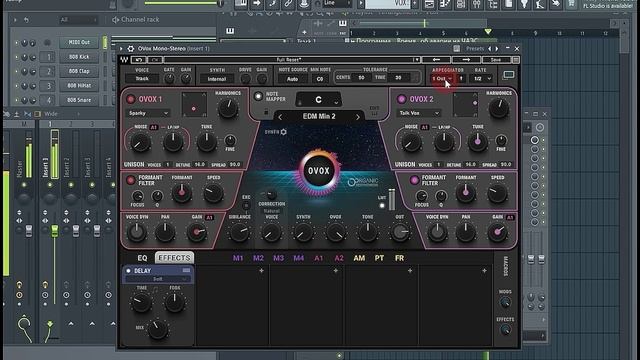Select the AM modulator tab
The height and width of the screenshot is (360, 640).
[x=359, y=258]
